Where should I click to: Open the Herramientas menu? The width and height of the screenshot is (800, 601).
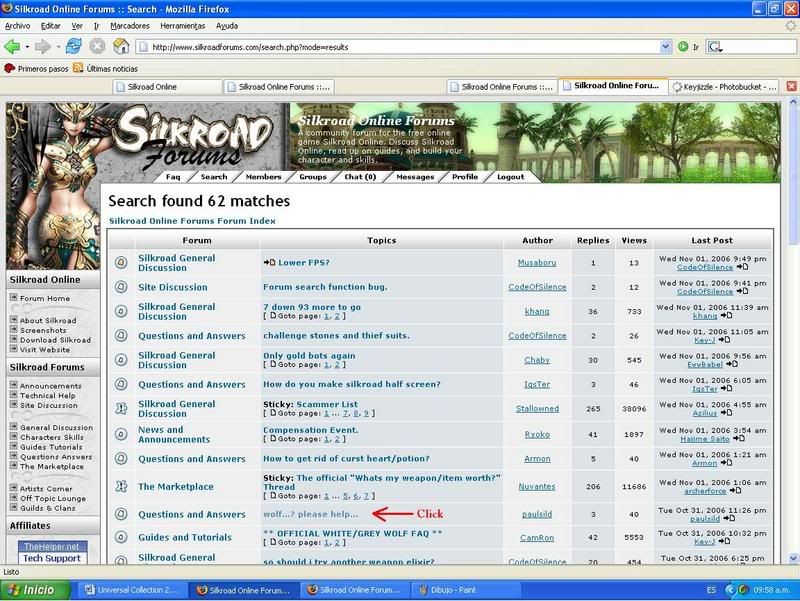click(x=183, y=26)
